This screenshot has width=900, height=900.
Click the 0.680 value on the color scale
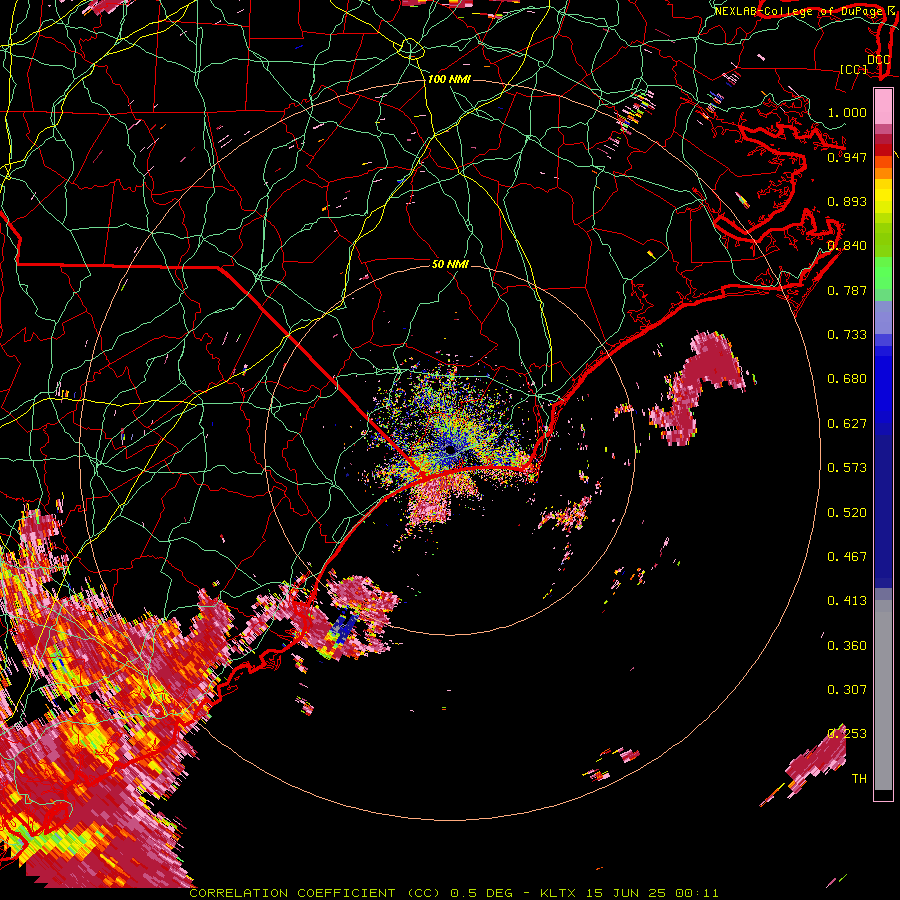coord(847,379)
